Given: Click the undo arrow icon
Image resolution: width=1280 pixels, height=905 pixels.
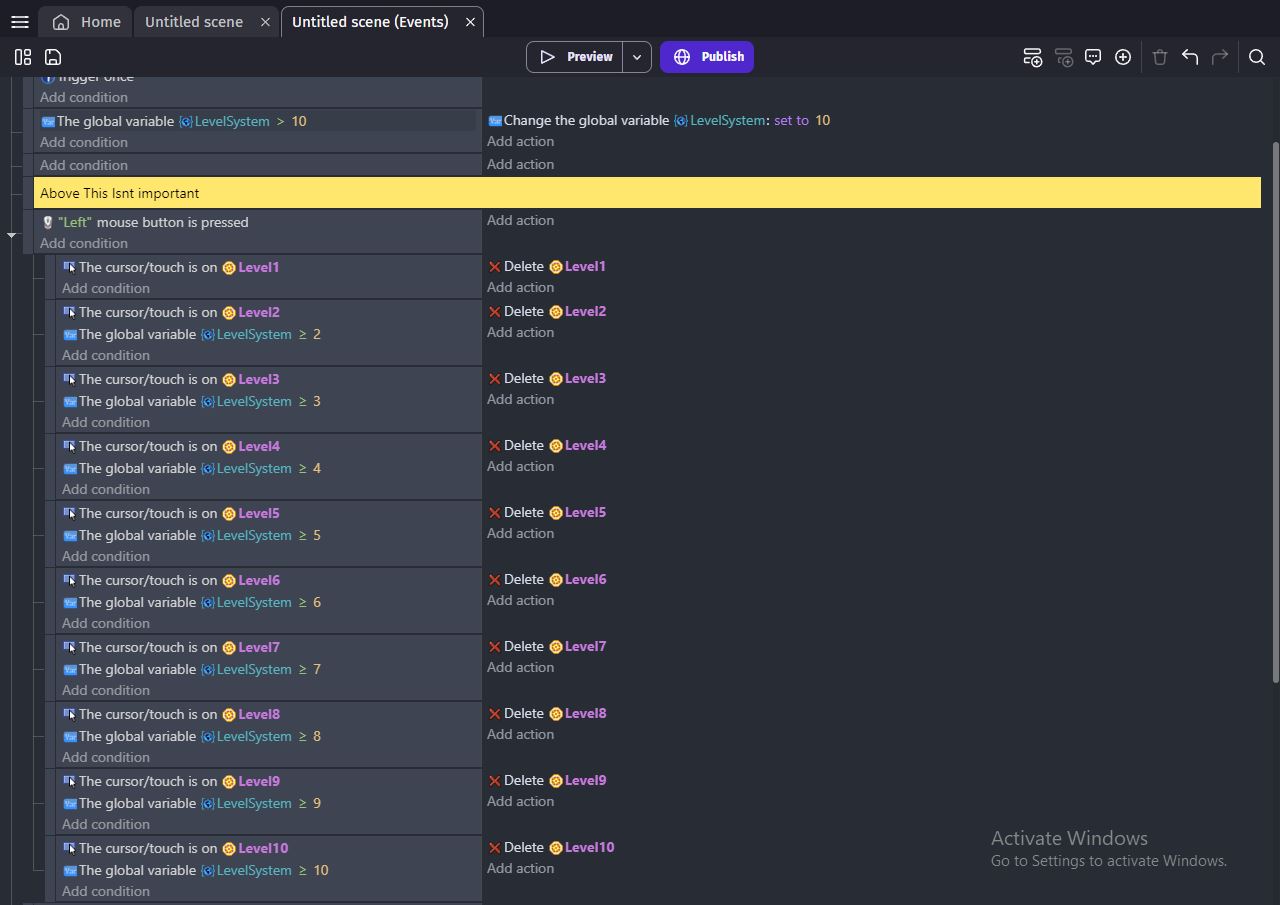Looking at the screenshot, I should tap(1190, 57).
